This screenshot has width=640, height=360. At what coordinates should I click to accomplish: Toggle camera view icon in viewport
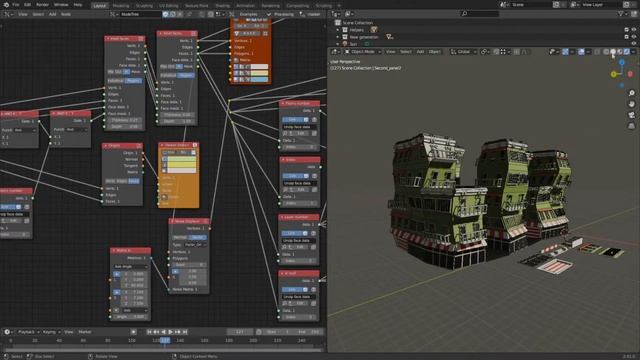pyautogui.click(x=631, y=115)
